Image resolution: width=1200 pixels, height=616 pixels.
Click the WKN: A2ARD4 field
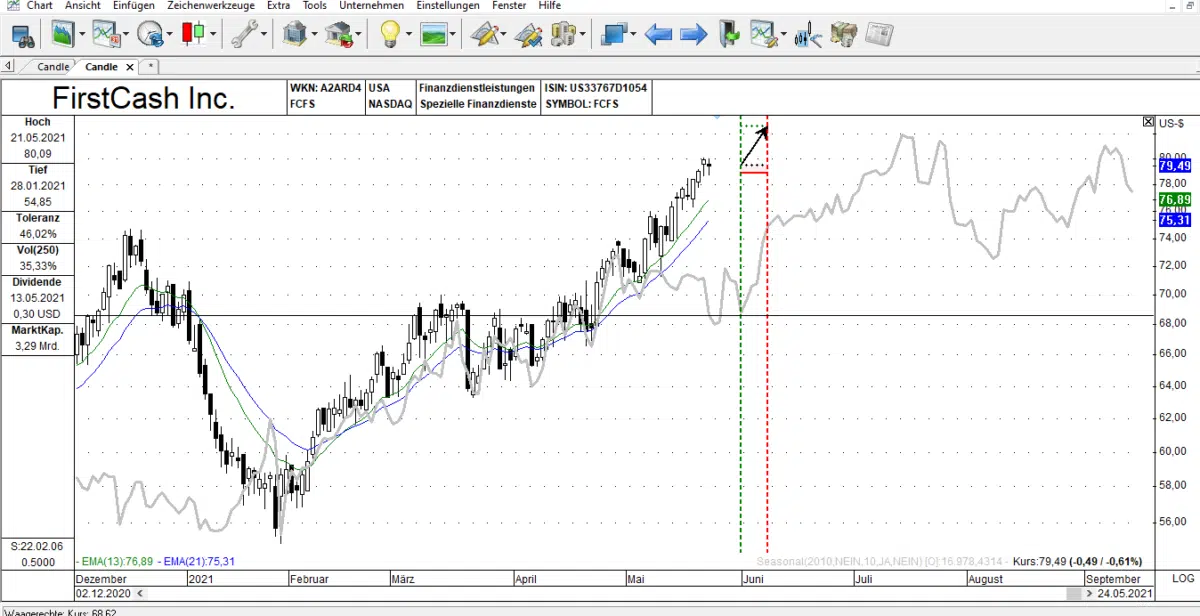click(325, 88)
